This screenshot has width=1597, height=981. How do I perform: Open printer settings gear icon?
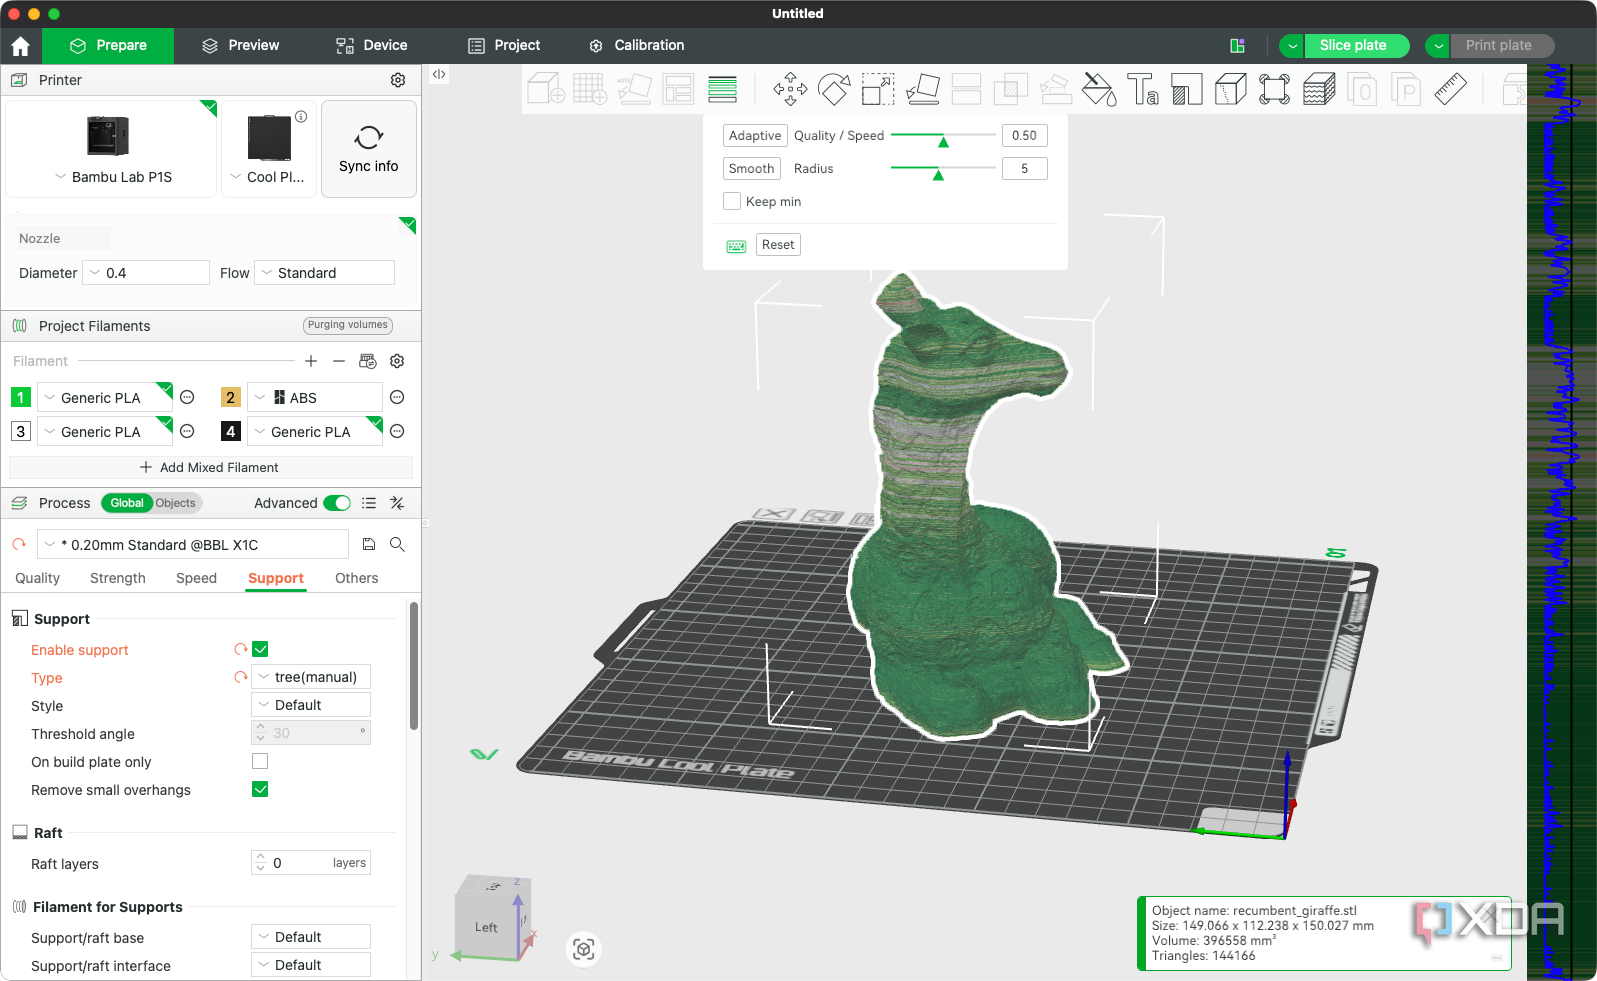pos(398,80)
